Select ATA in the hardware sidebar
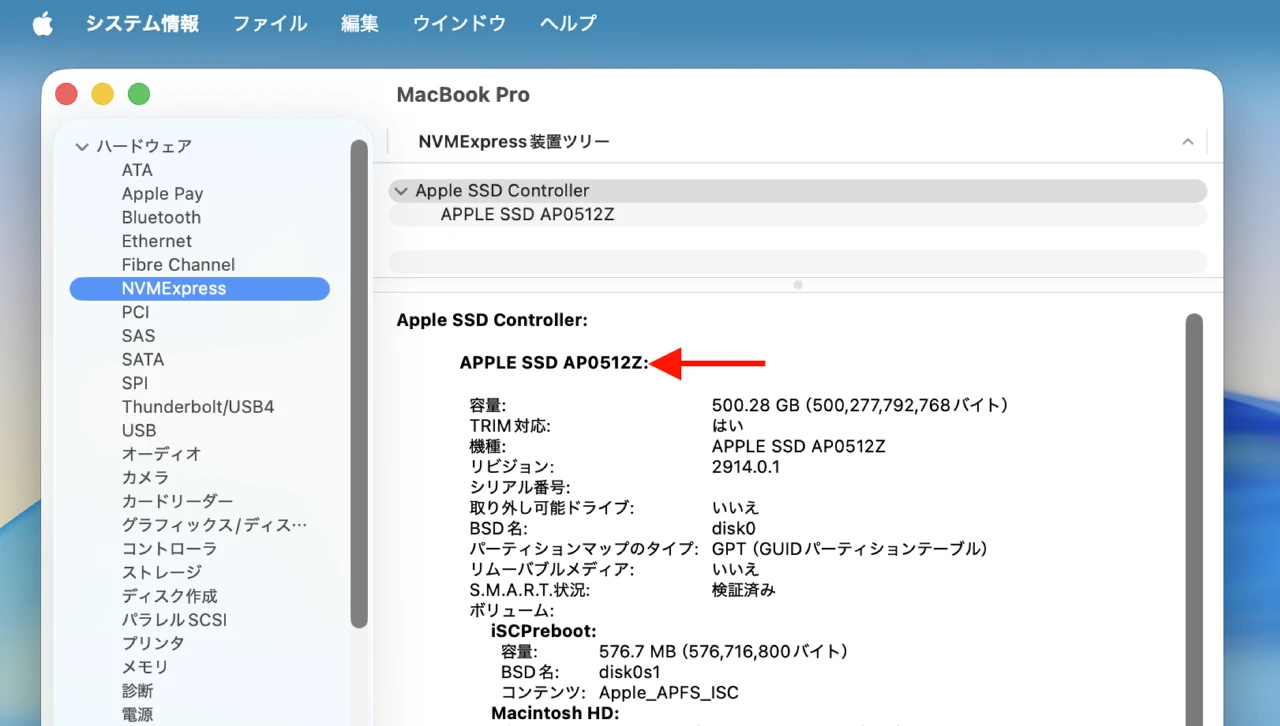The height and width of the screenshot is (726, 1280). 137,170
